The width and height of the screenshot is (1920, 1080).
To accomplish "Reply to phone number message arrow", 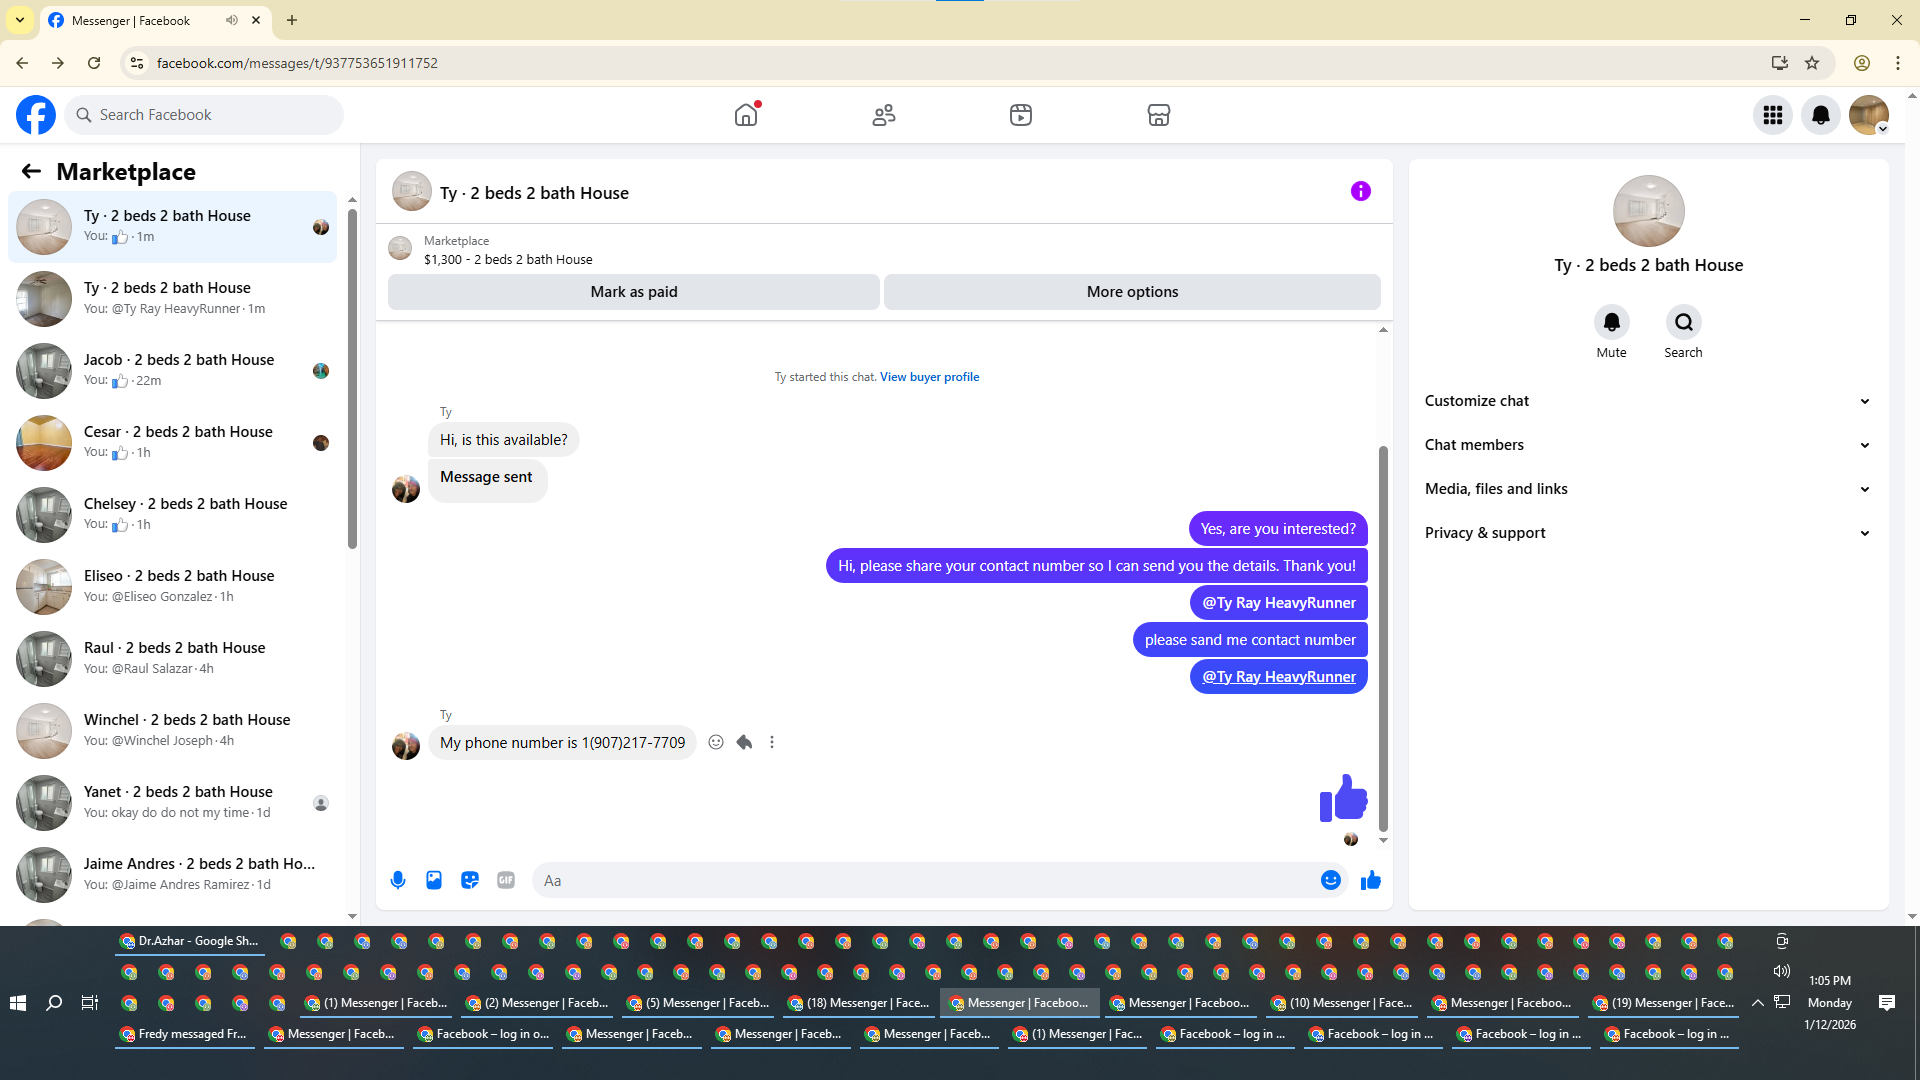I will click(744, 742).
